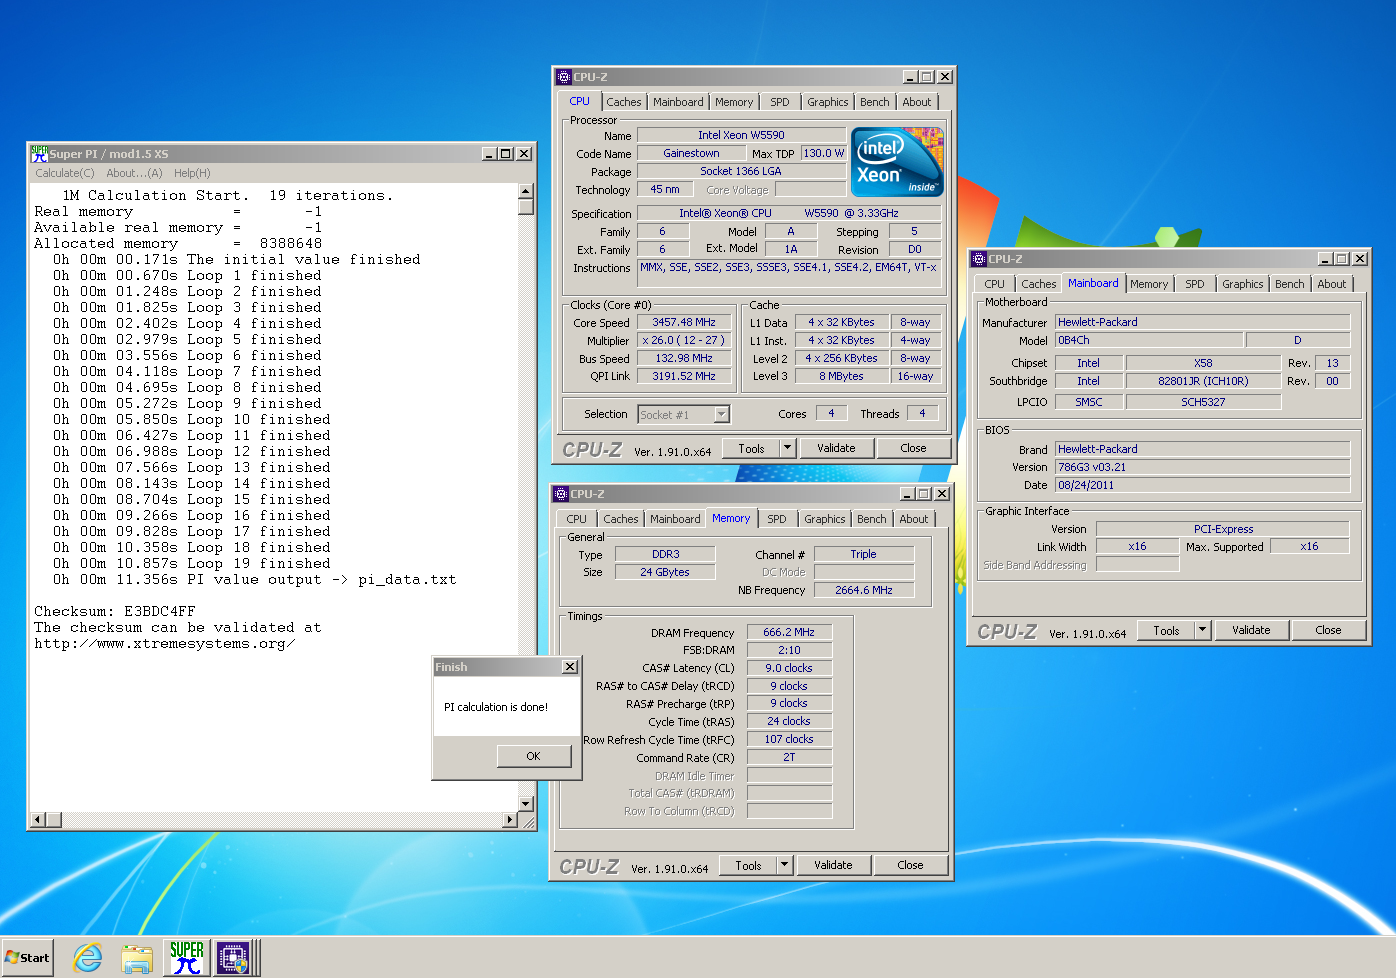
Task: Open Graphics tab in top CPU-Z window
Action: click(828, 102)
